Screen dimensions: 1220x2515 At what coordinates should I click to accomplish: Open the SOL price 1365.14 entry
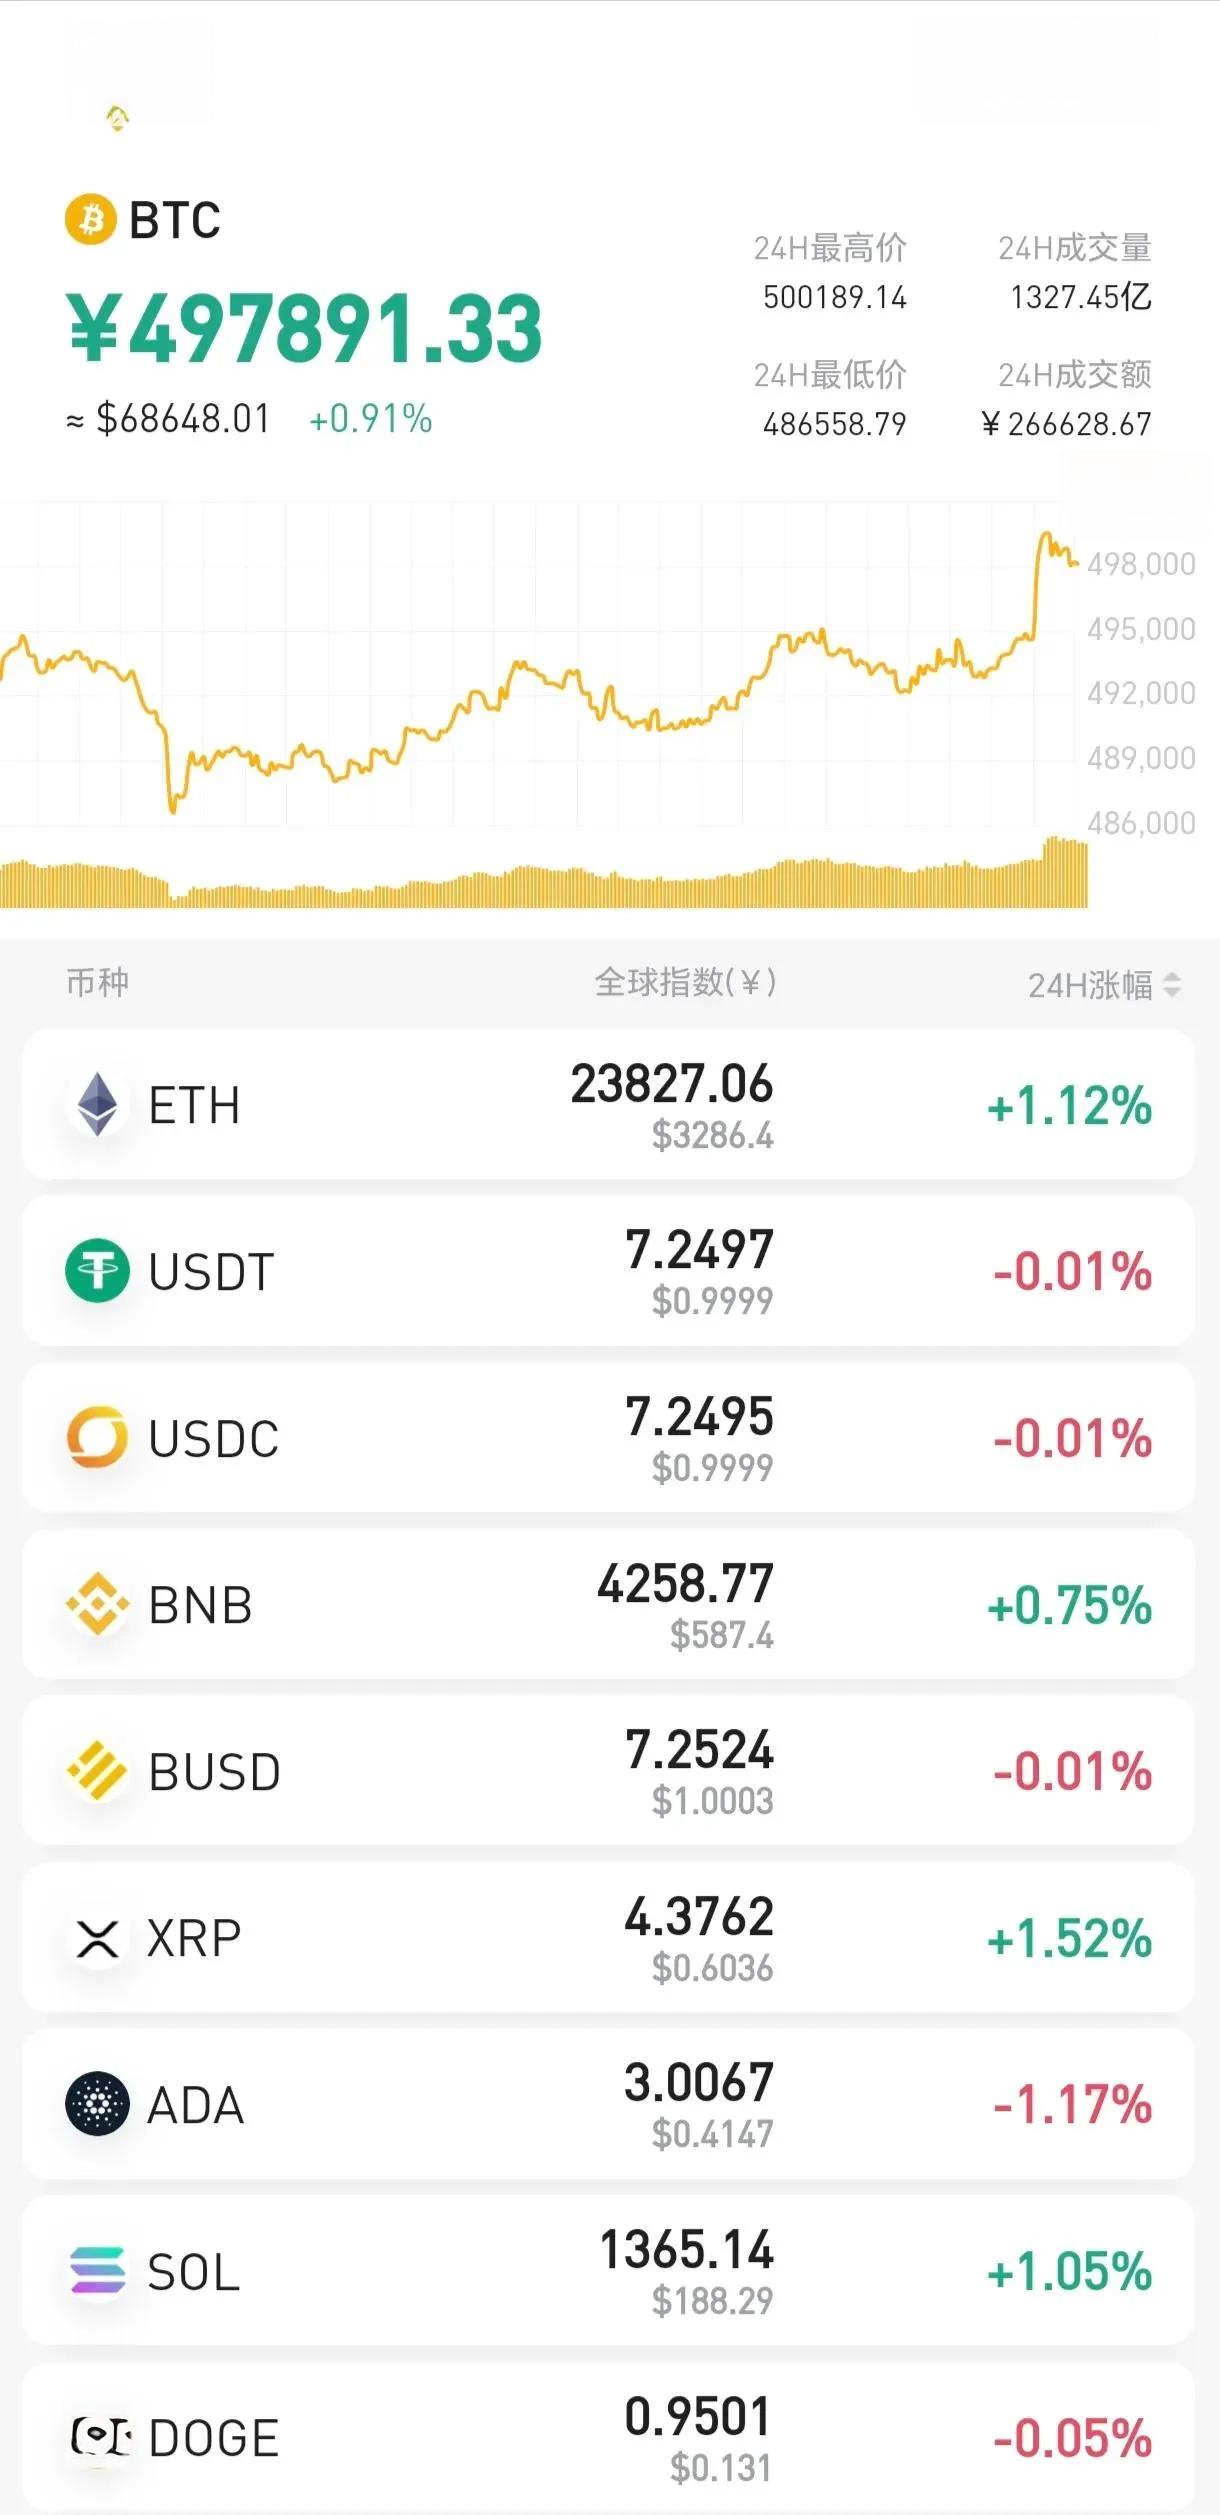point(686,2251)
